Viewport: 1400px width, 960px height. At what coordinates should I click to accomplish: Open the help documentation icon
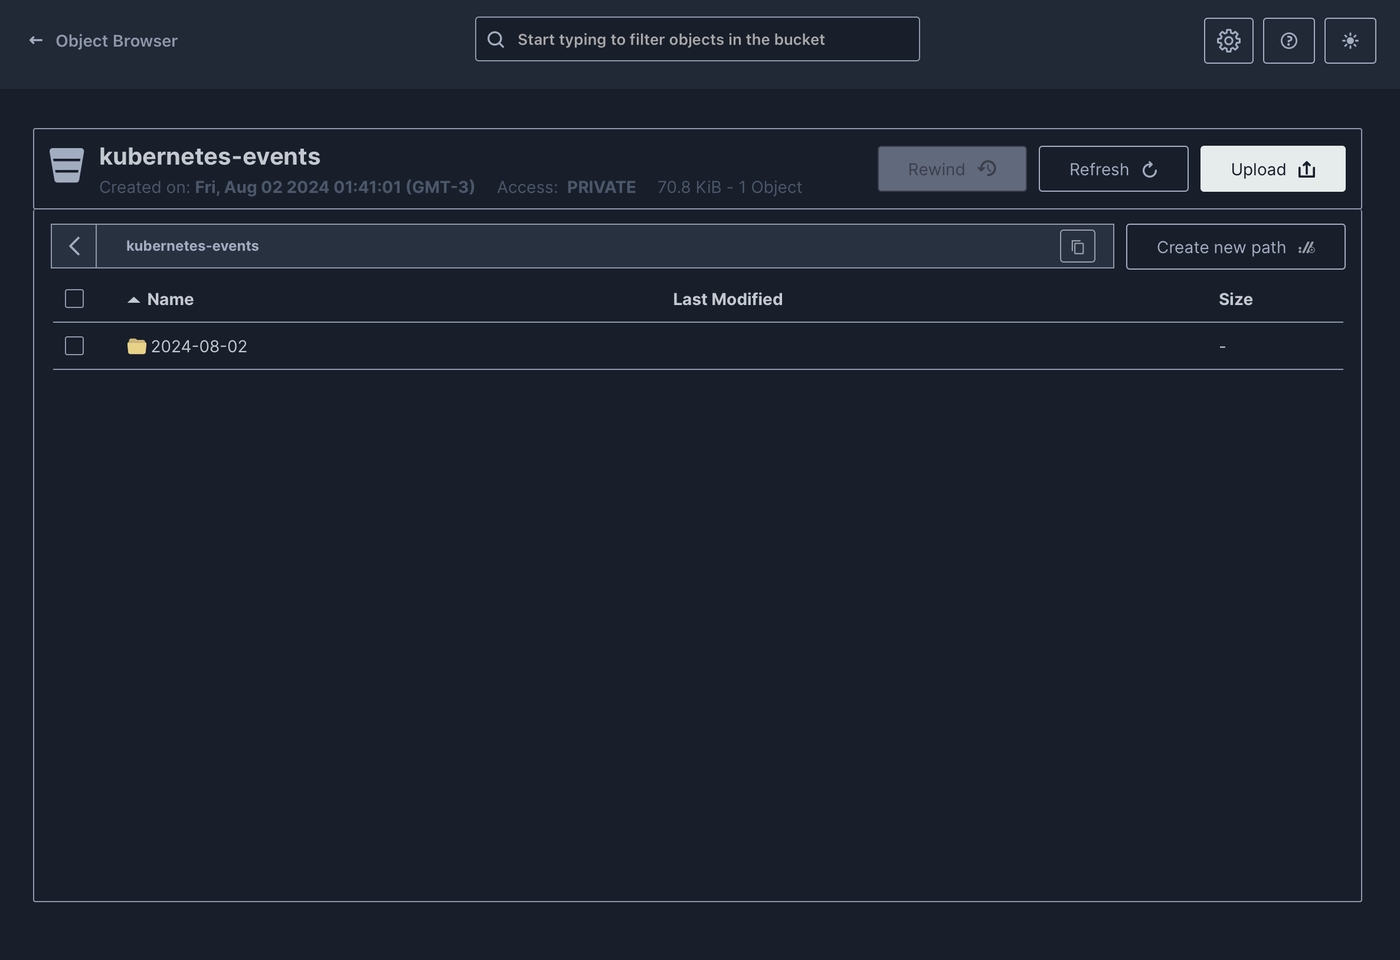tap(1288, 41)
